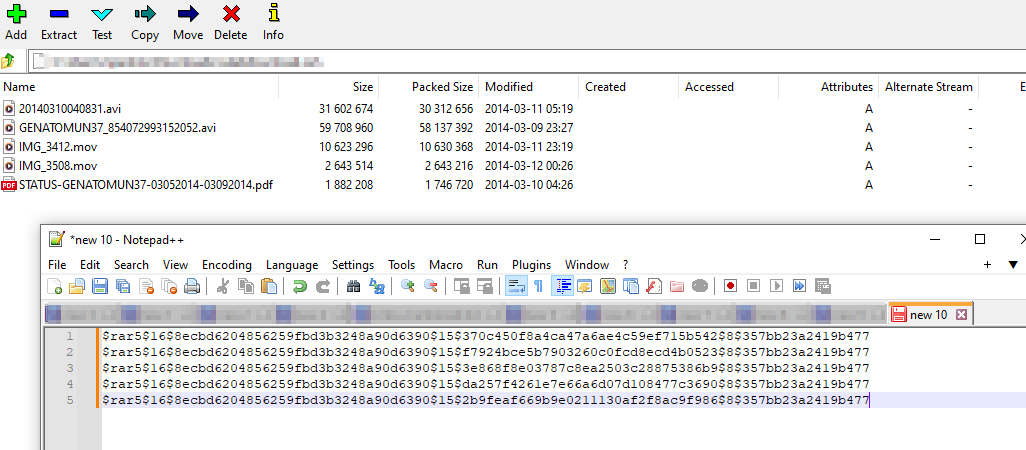Screen dimensions: 1026x450
Task: Toggle synchronized vertical scrolling
Action: point(462,286)
